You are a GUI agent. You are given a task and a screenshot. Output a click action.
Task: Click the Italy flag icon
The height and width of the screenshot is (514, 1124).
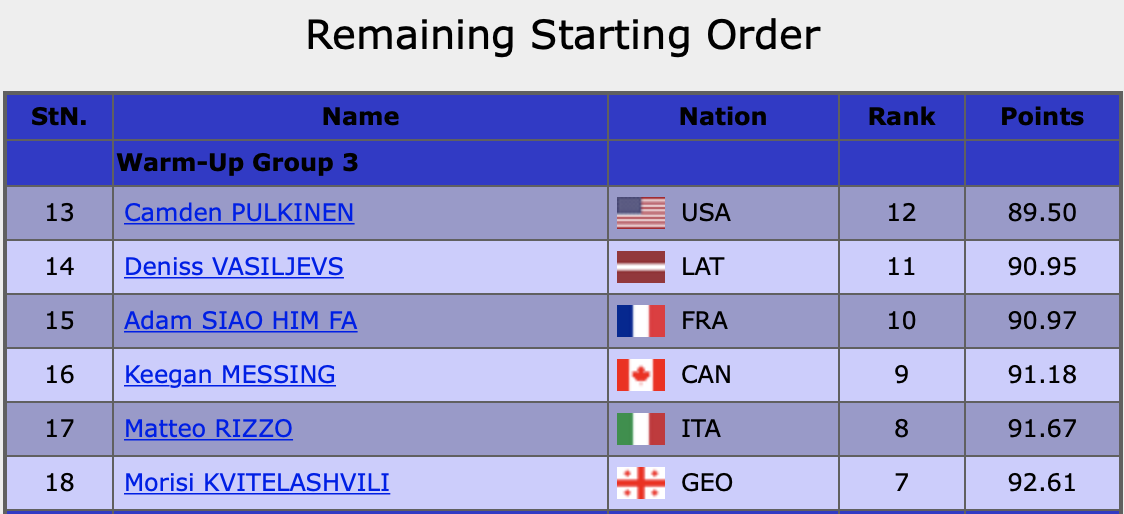point(640,429)
